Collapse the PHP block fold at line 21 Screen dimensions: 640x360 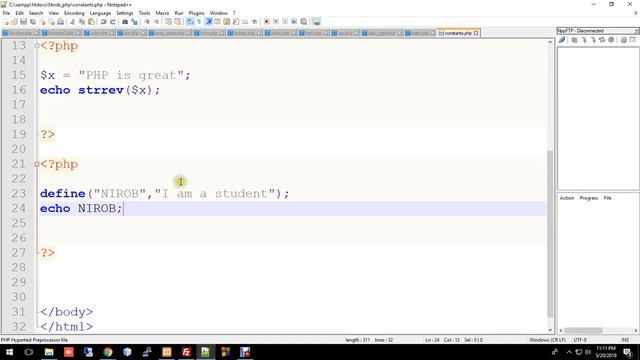pyautogui.click(x=37, y=164)
